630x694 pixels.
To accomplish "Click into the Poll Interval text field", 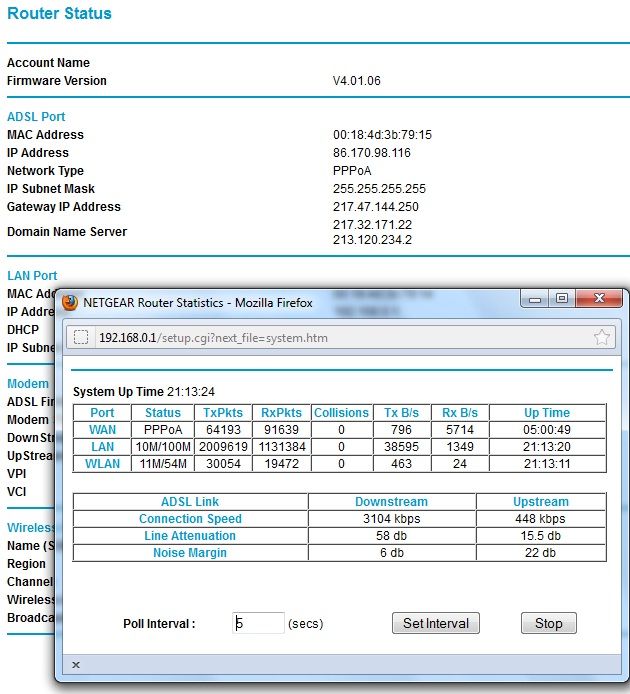I will 258,623.
